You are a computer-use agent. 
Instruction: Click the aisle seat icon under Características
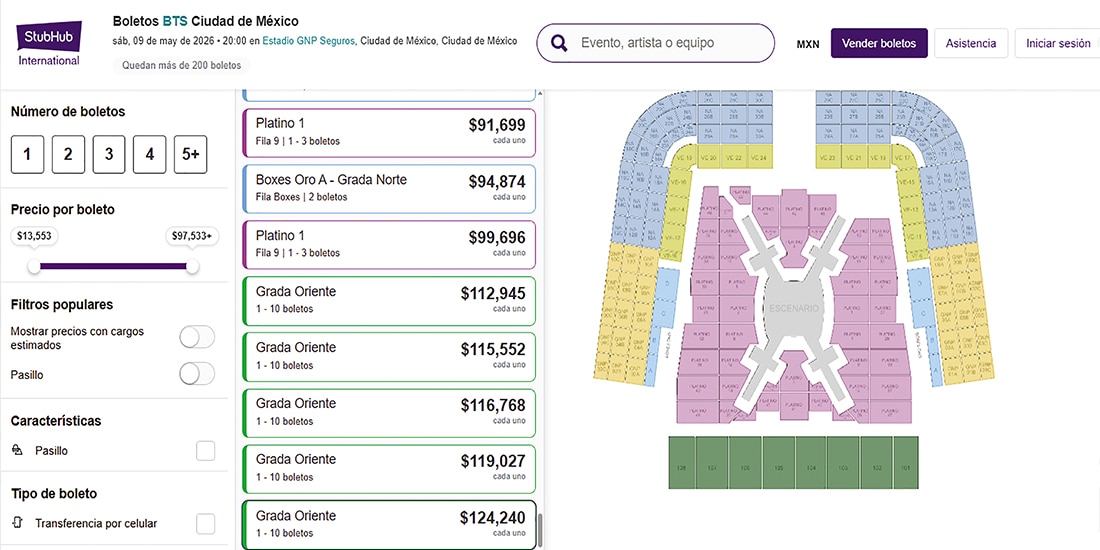18,451
